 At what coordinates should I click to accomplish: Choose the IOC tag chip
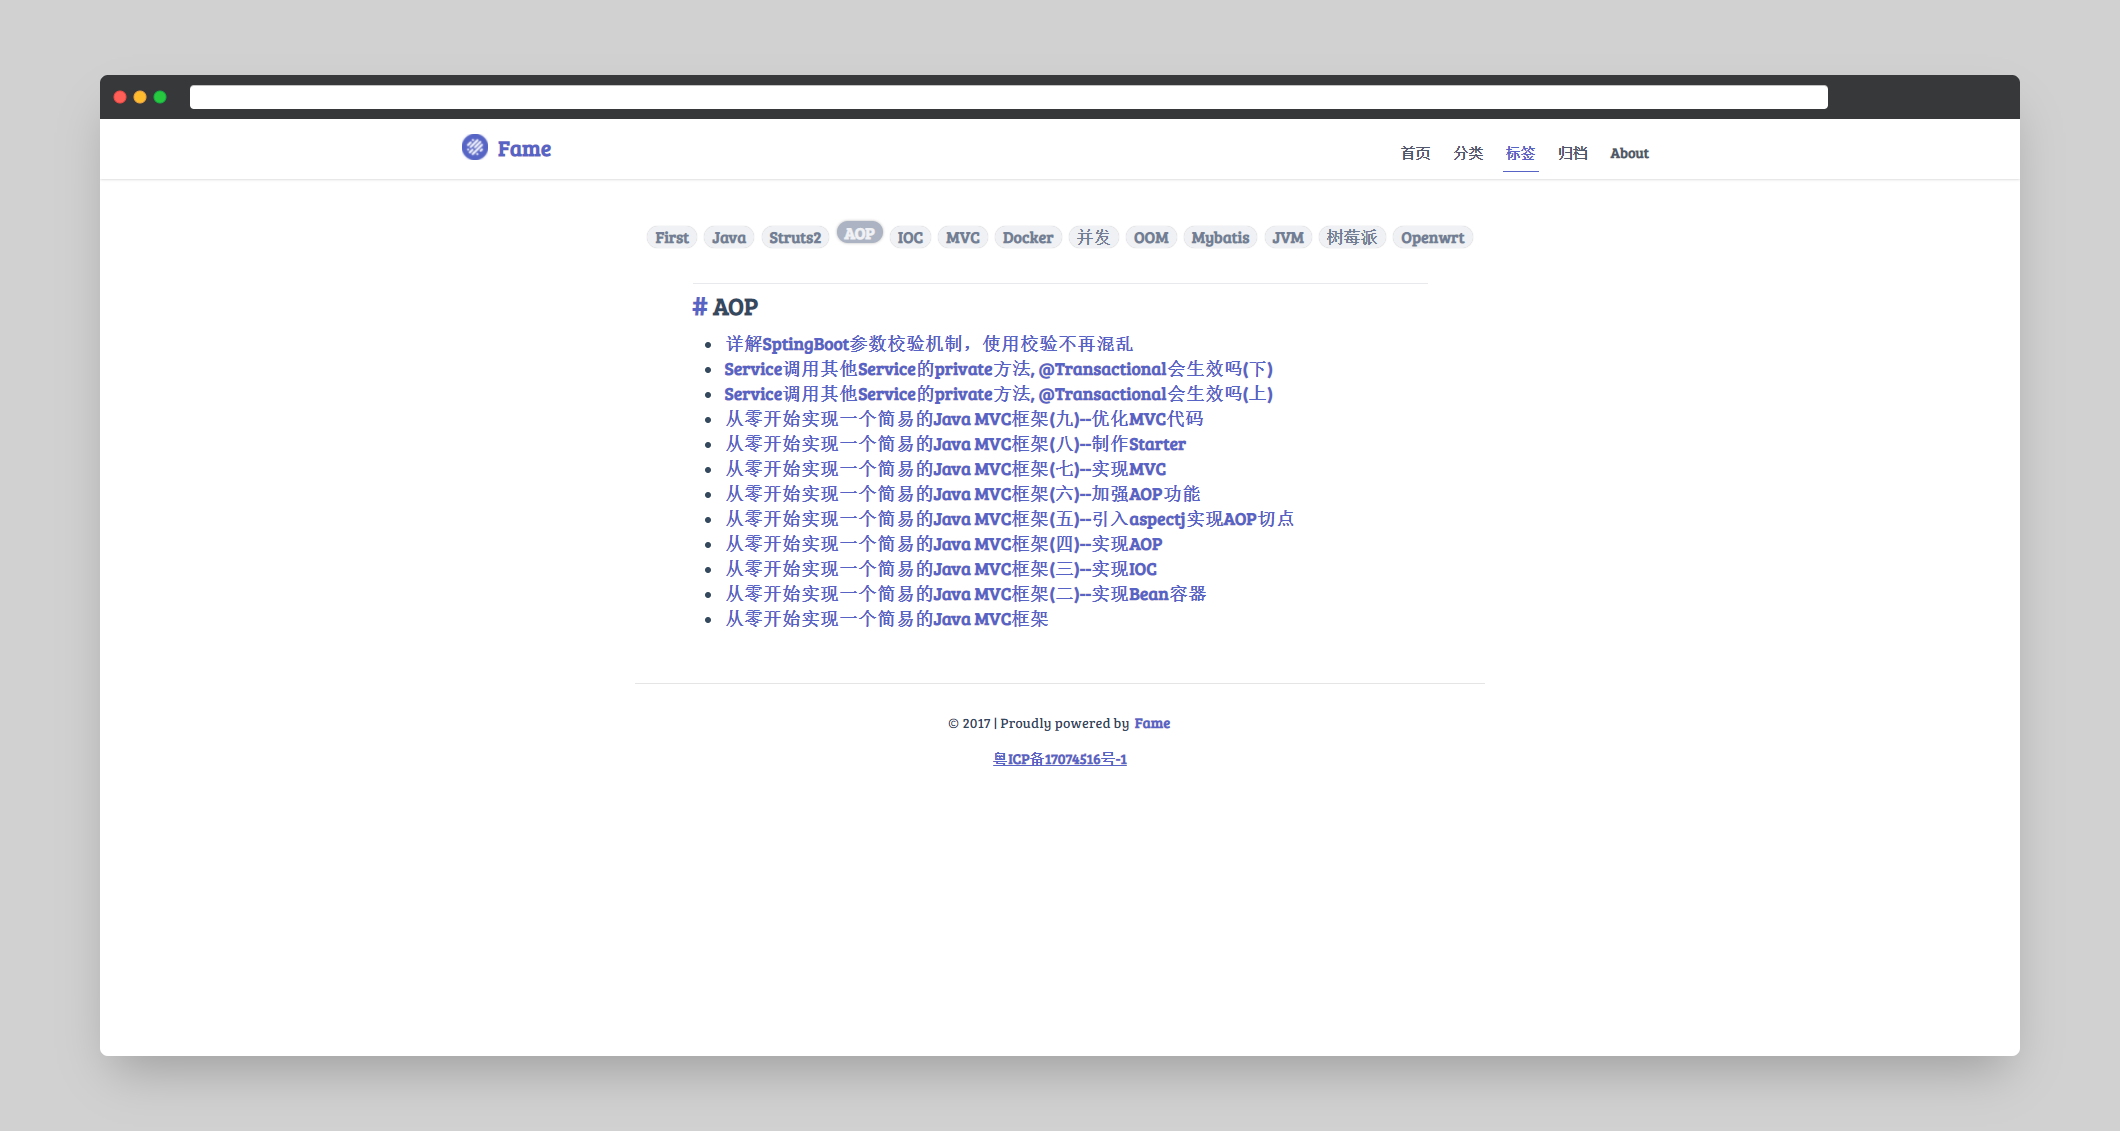click(910, 238)
